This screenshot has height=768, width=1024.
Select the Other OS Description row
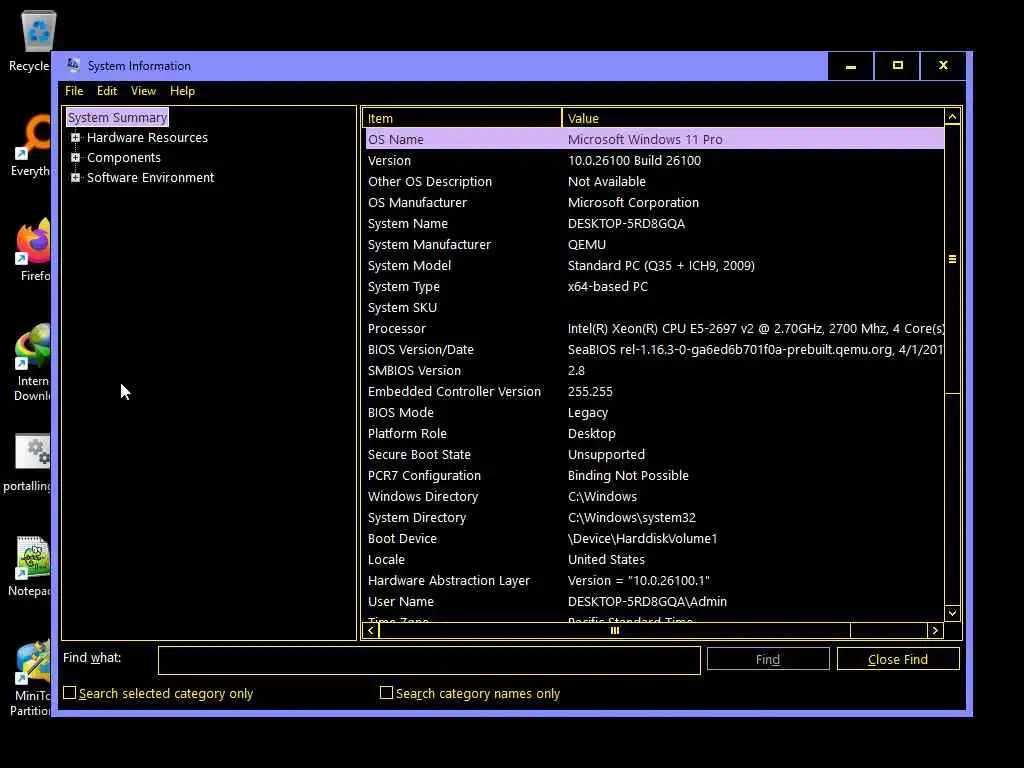[x=654, y=182]
